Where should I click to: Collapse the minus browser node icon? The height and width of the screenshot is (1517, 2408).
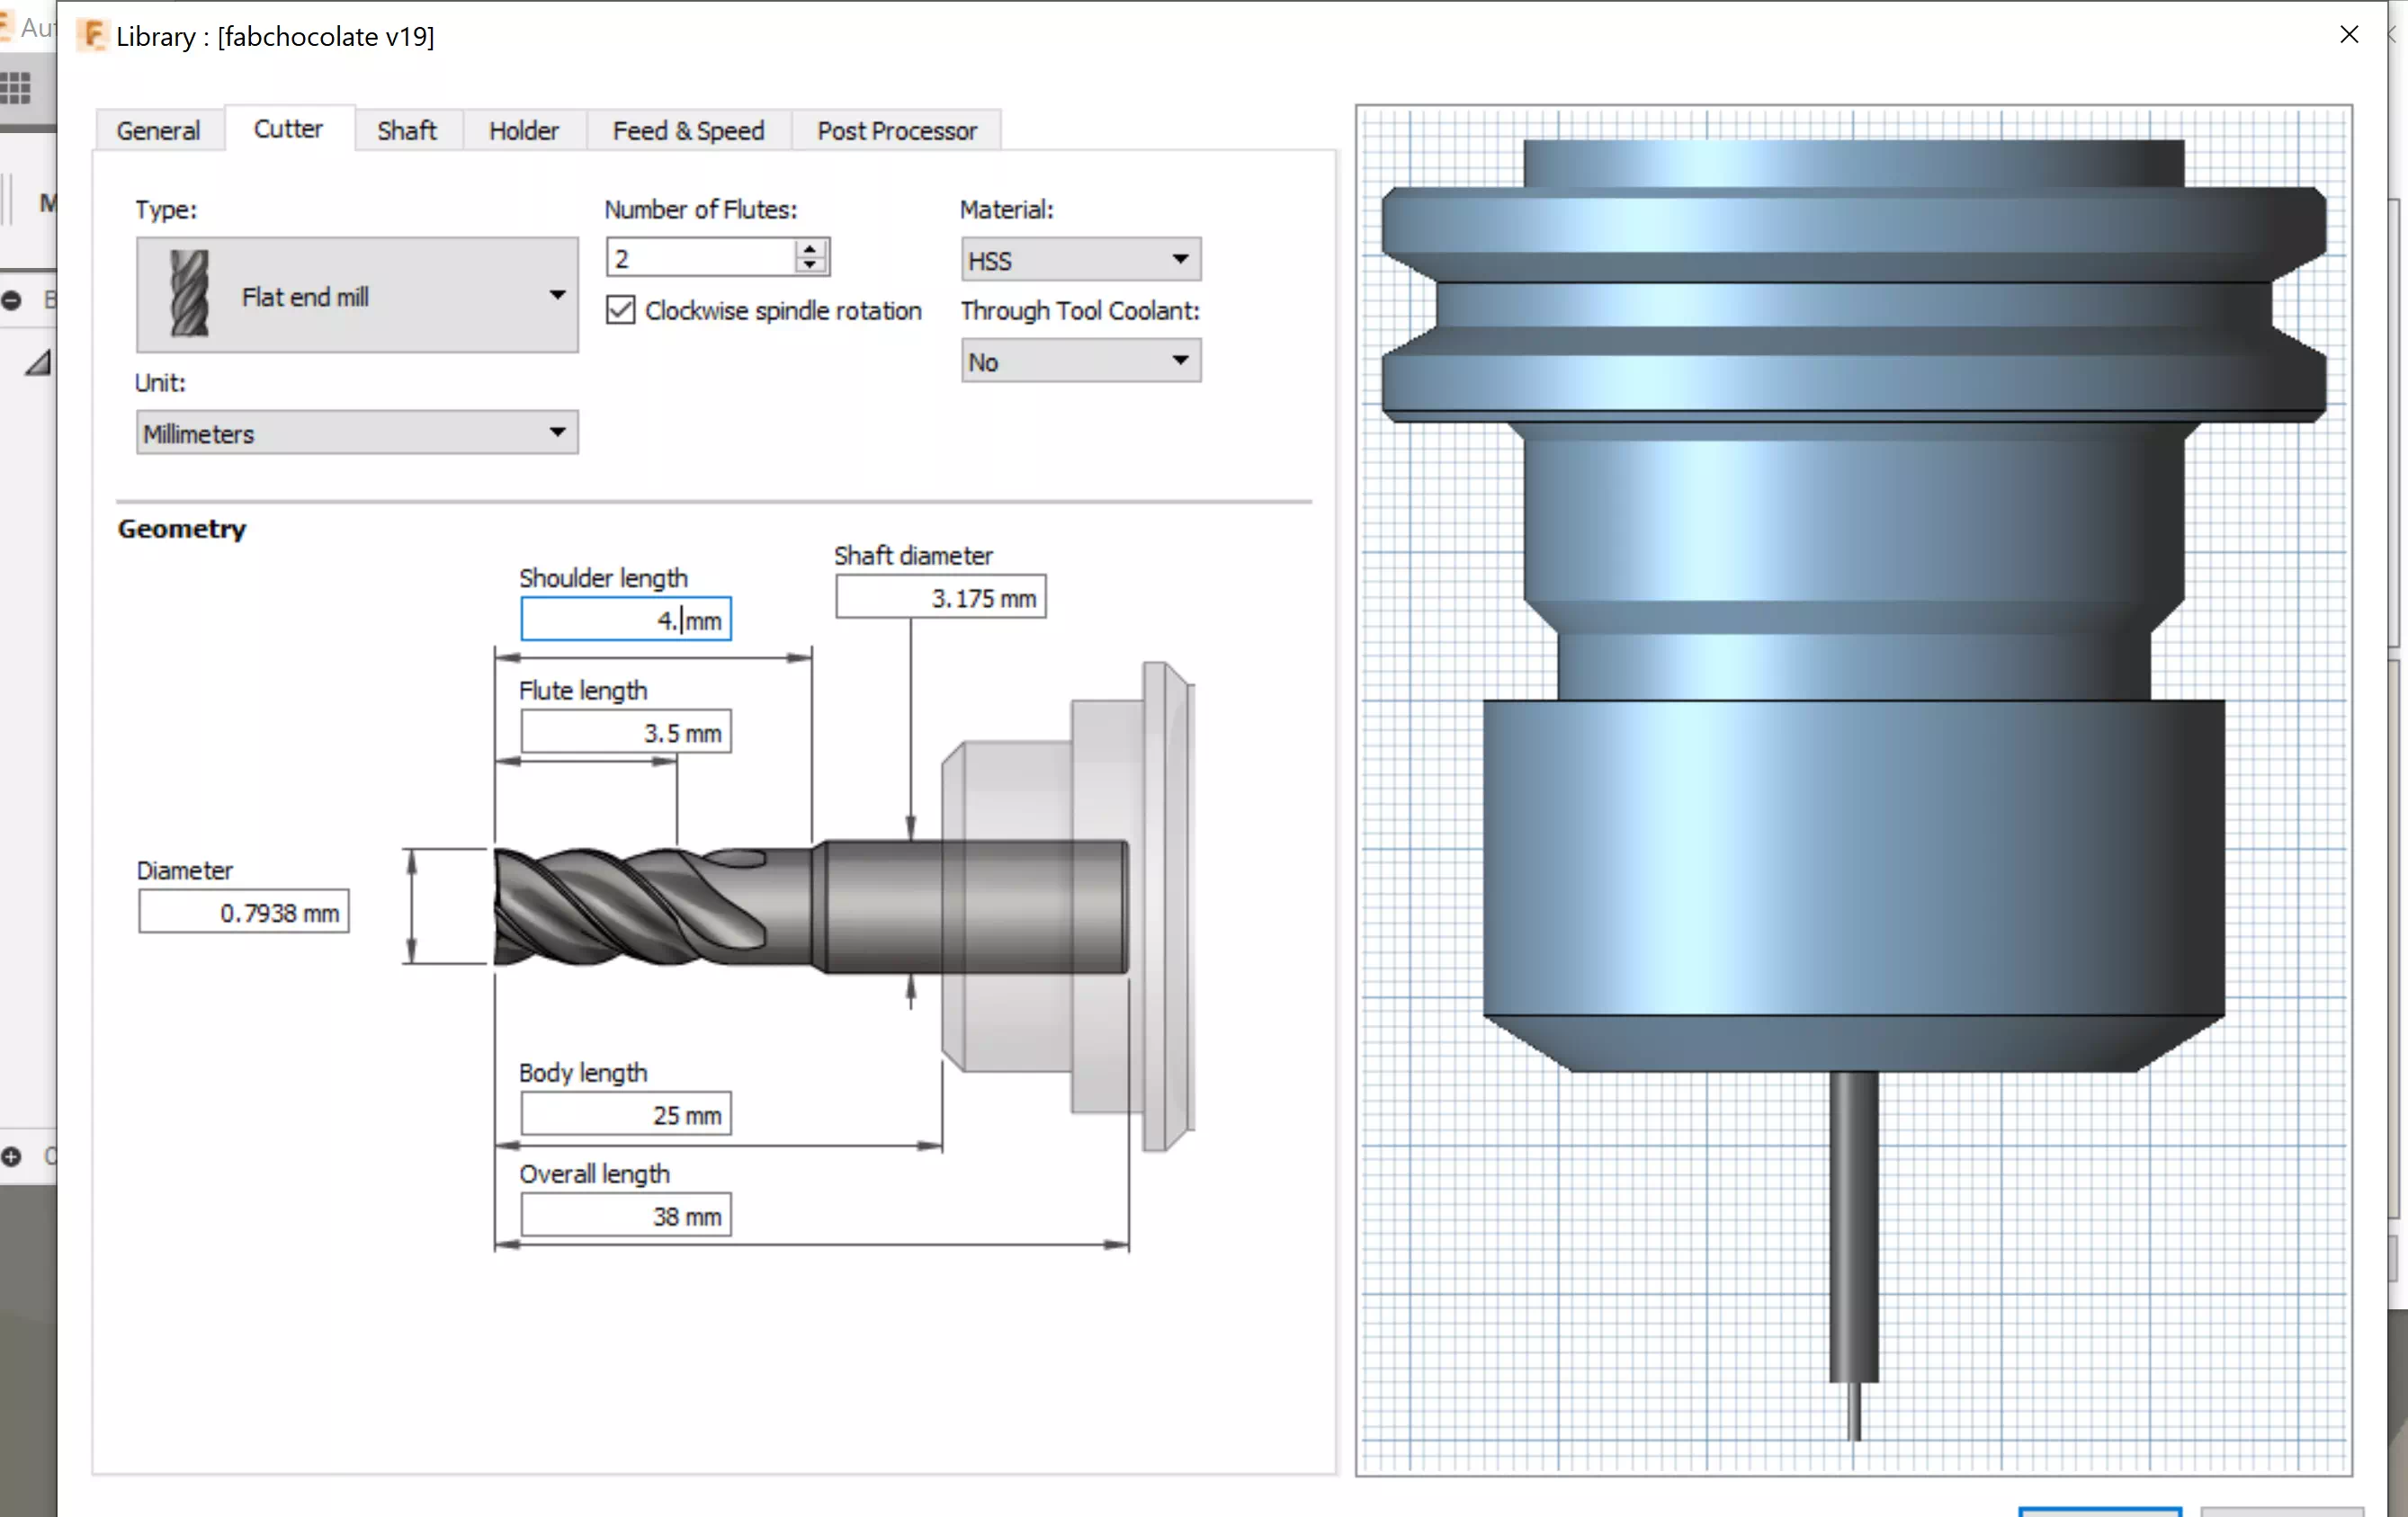[12, 300]
